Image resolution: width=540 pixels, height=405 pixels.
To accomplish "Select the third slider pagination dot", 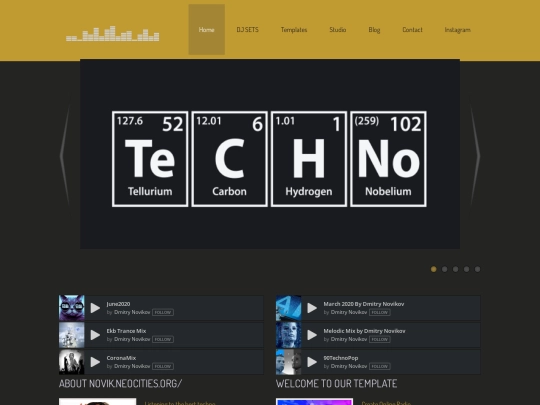I will pos(456,269).
